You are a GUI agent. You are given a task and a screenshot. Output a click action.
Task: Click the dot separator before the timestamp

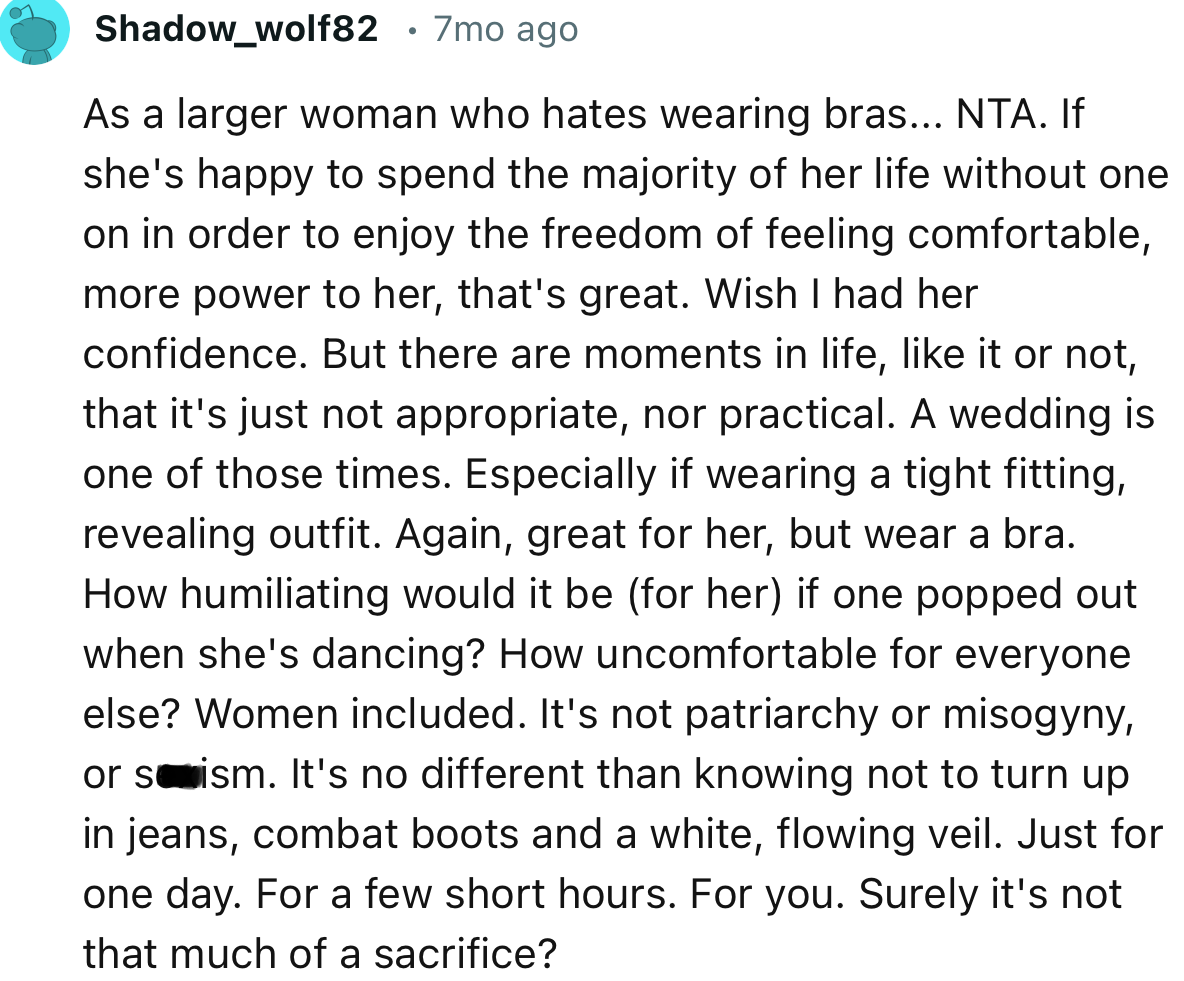point(411,30)
